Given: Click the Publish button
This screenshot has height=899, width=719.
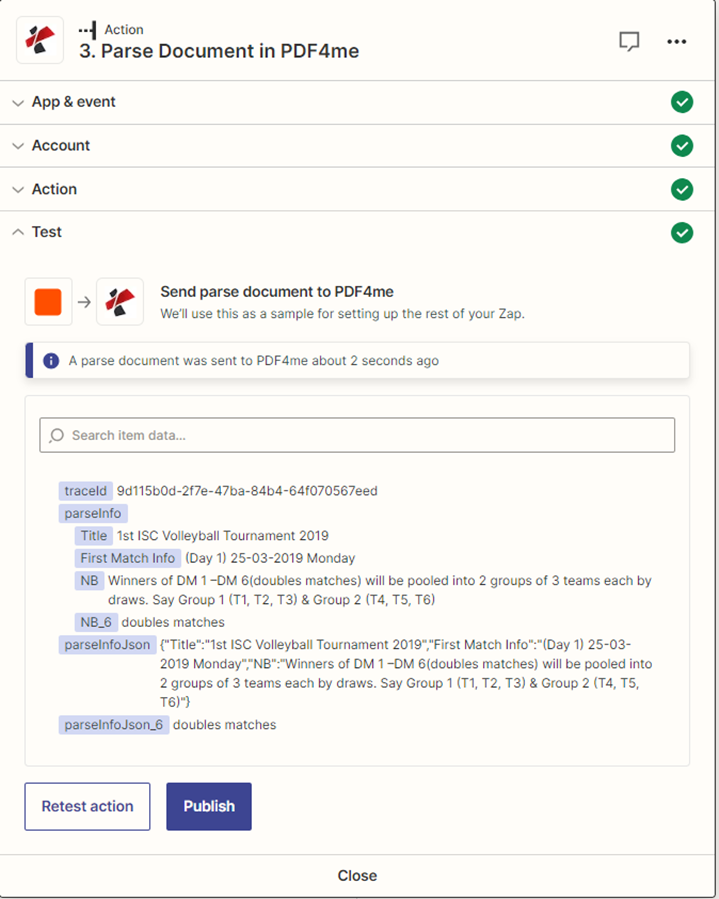Looking at the screenshot, I should [x=208, y=806].
